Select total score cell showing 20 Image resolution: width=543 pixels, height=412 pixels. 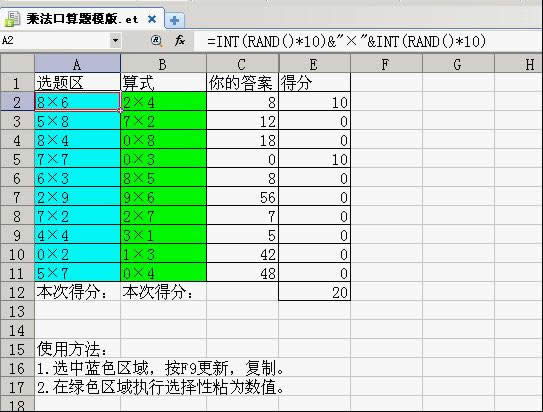[314, 292]
